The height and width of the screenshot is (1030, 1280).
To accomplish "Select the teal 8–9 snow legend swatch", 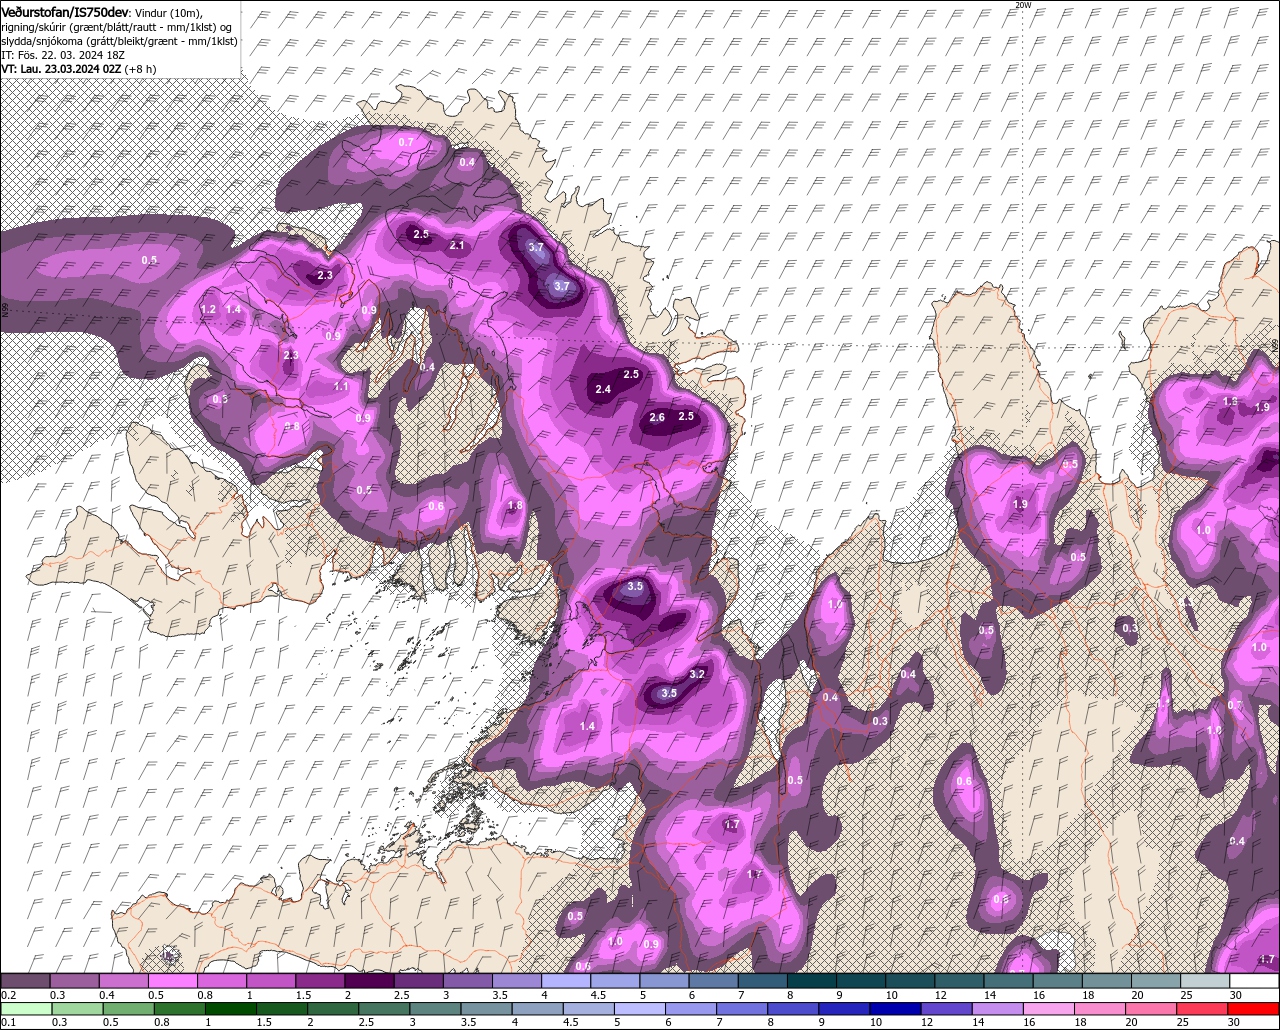I will (812, 981).
